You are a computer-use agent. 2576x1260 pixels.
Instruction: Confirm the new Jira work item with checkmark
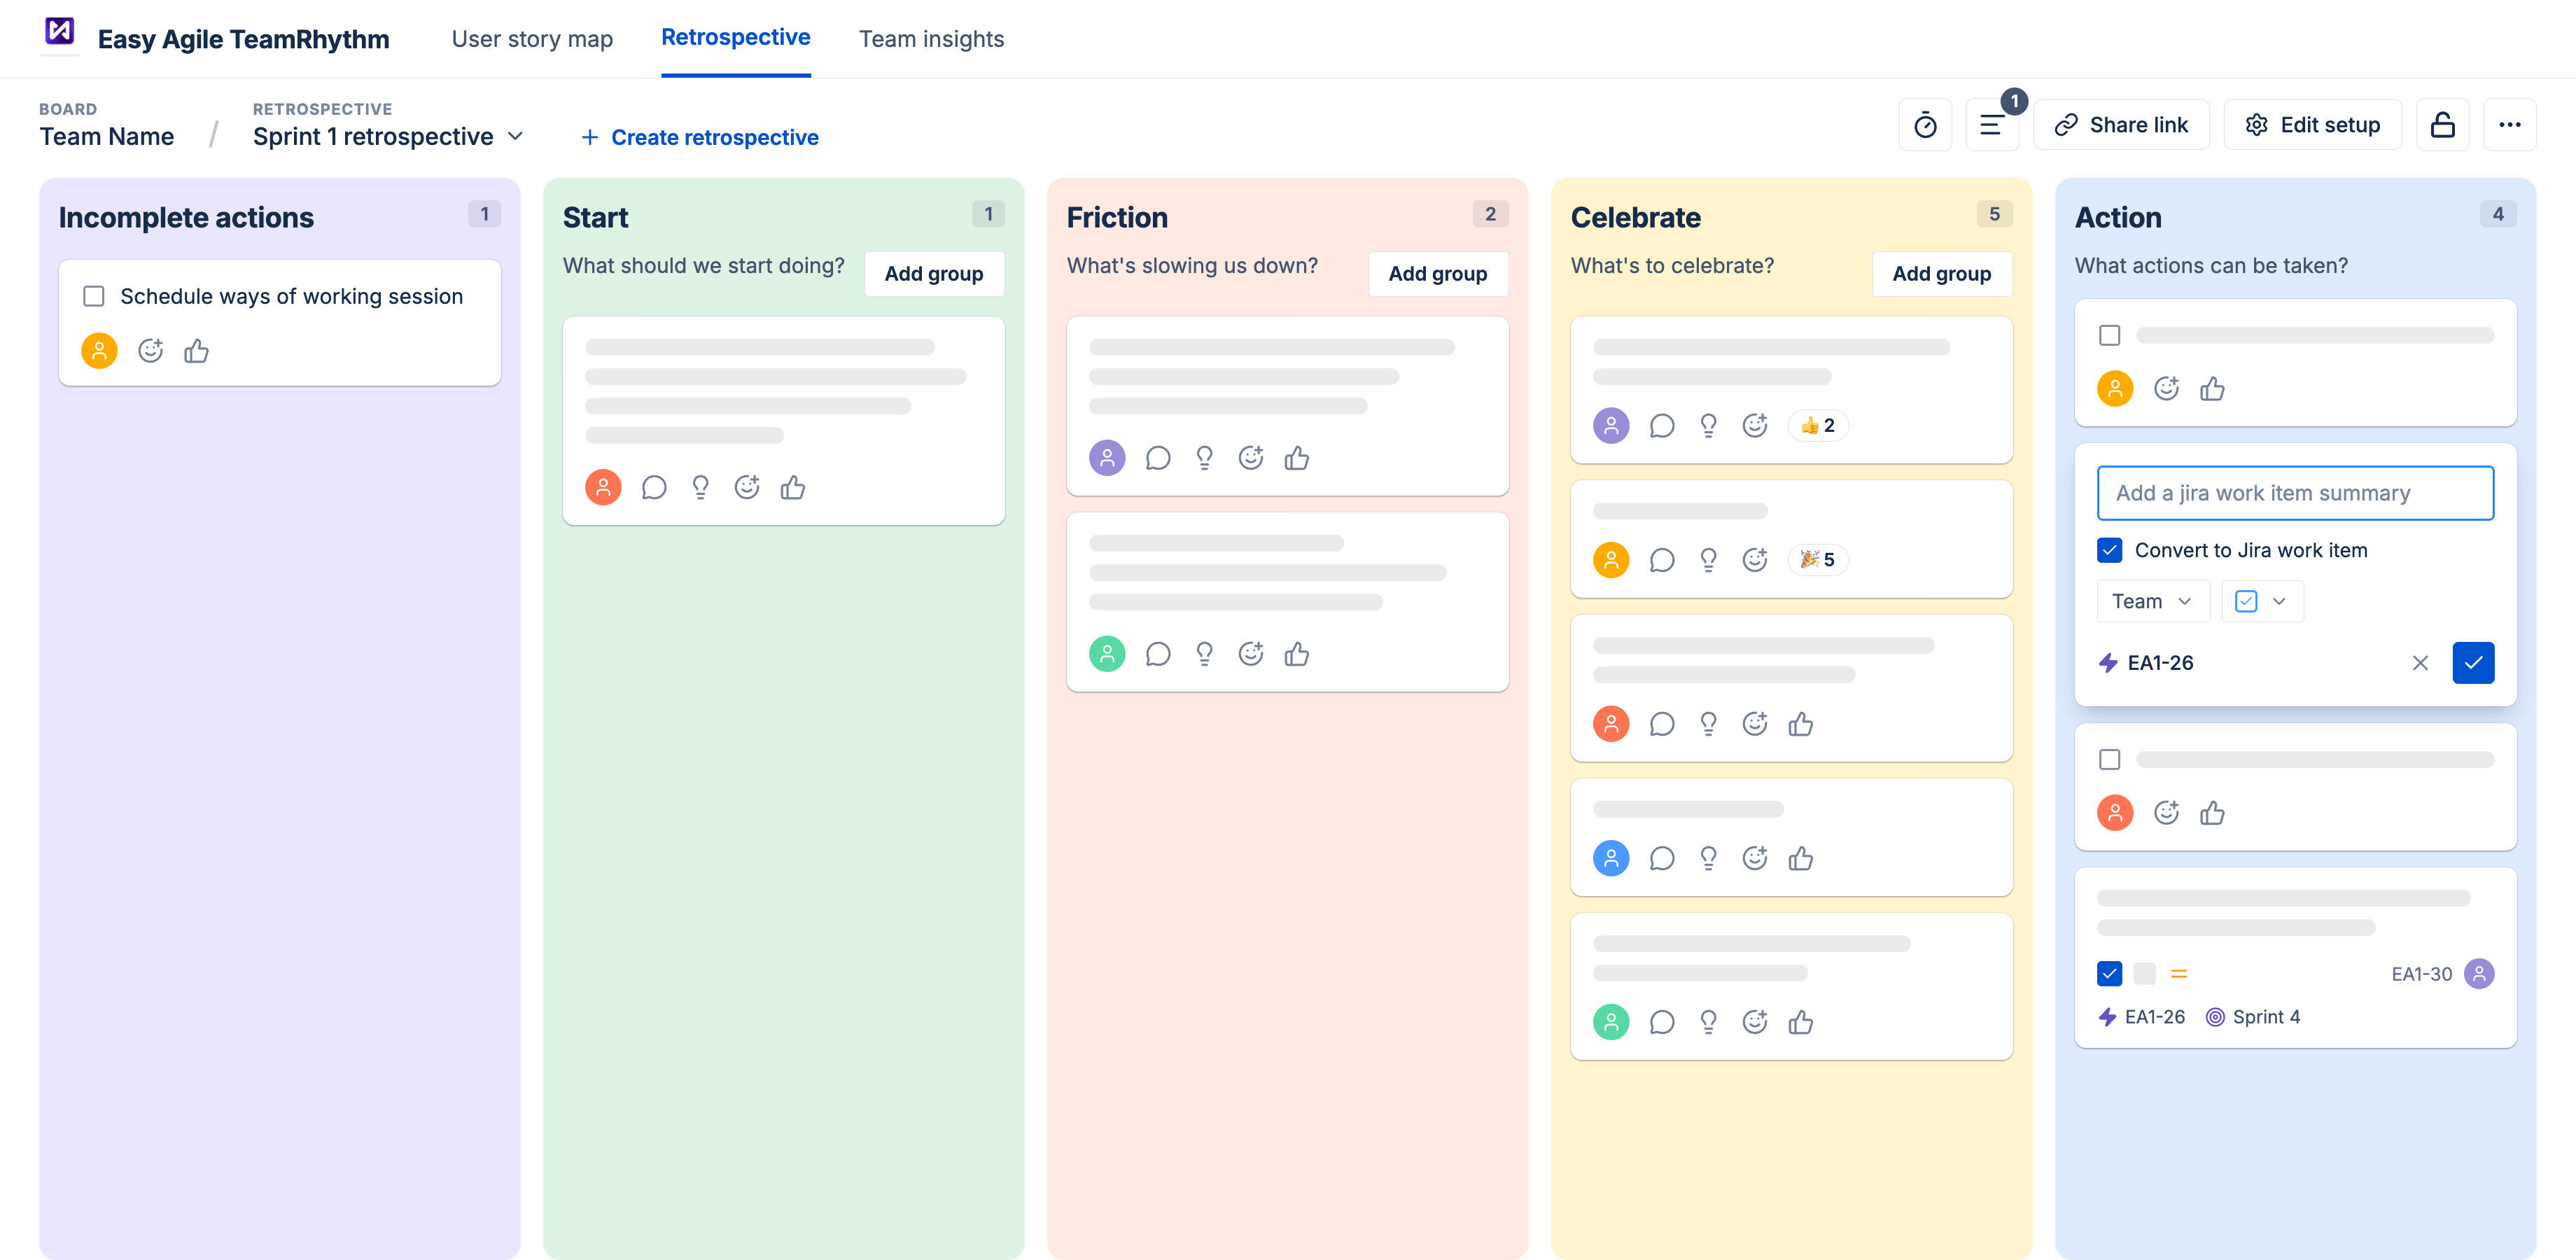click(x=2473, y=663)
